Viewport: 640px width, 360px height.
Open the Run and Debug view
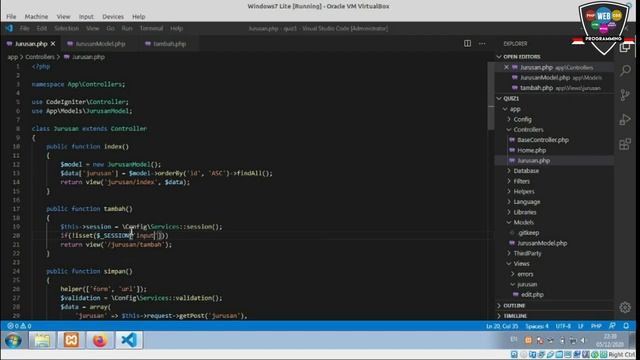625,120
